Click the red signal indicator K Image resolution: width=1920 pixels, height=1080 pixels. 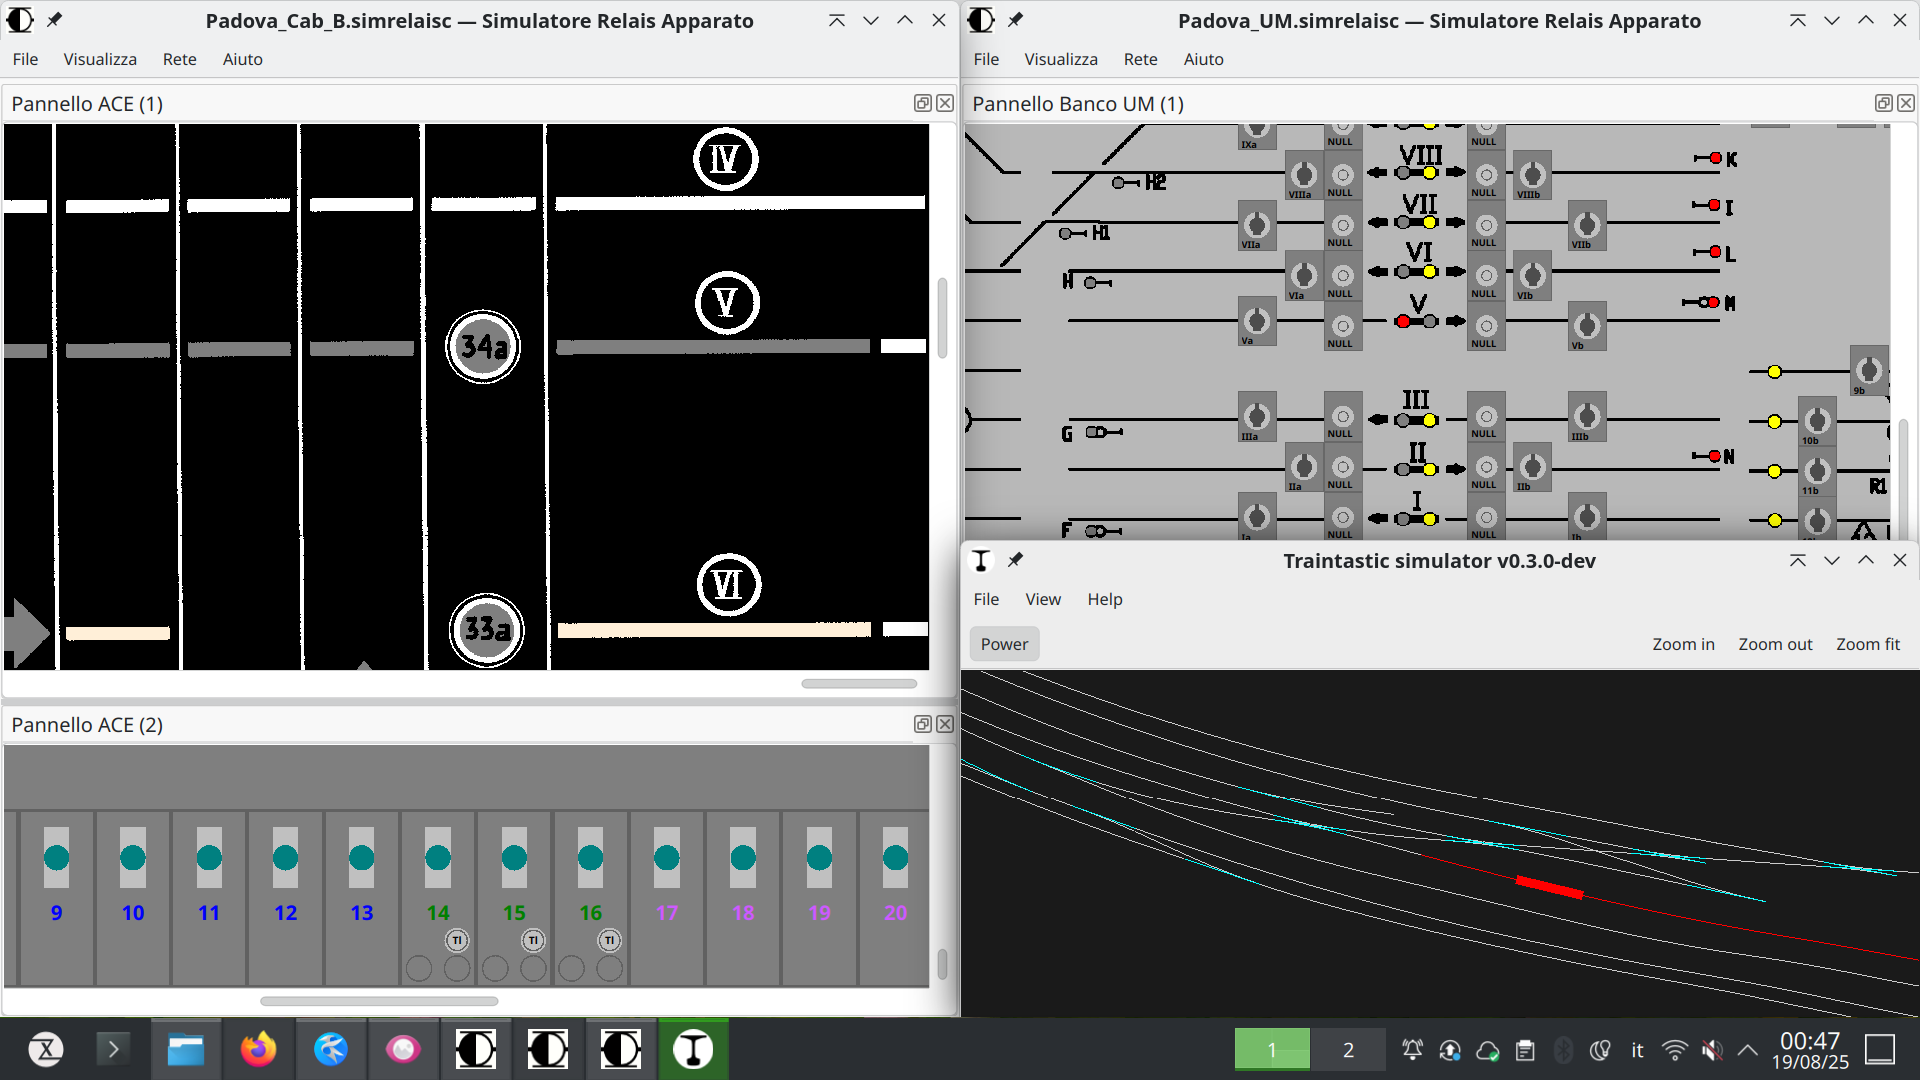pos(1716,158)
